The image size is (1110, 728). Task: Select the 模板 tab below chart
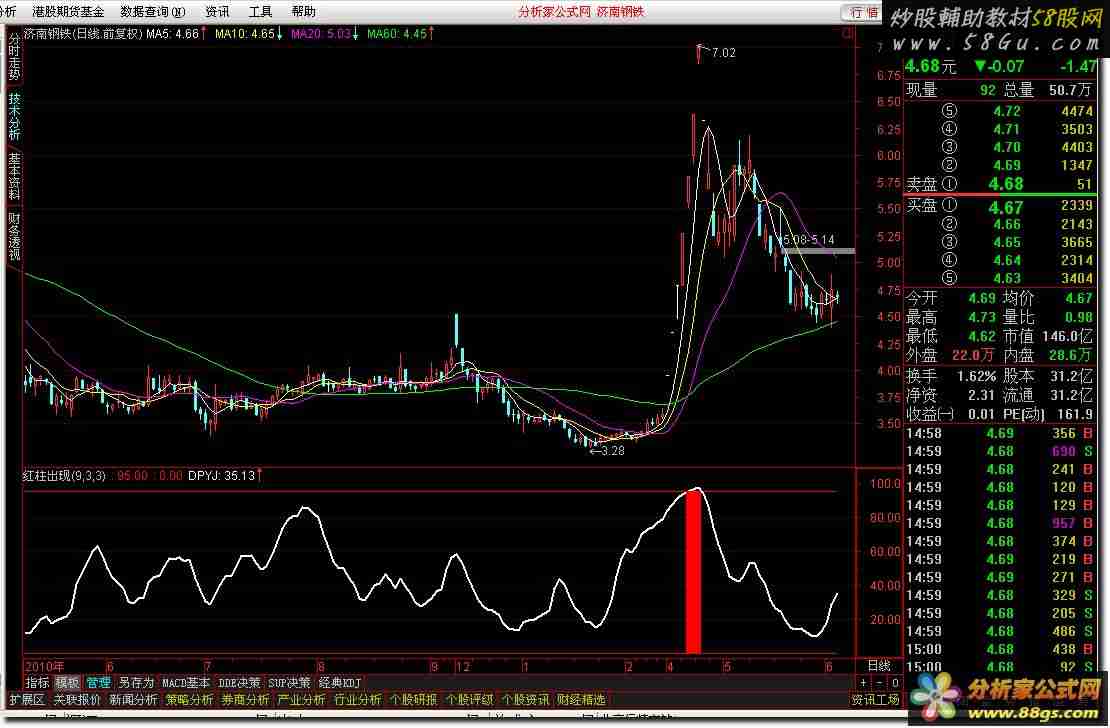tap(68, 683)
